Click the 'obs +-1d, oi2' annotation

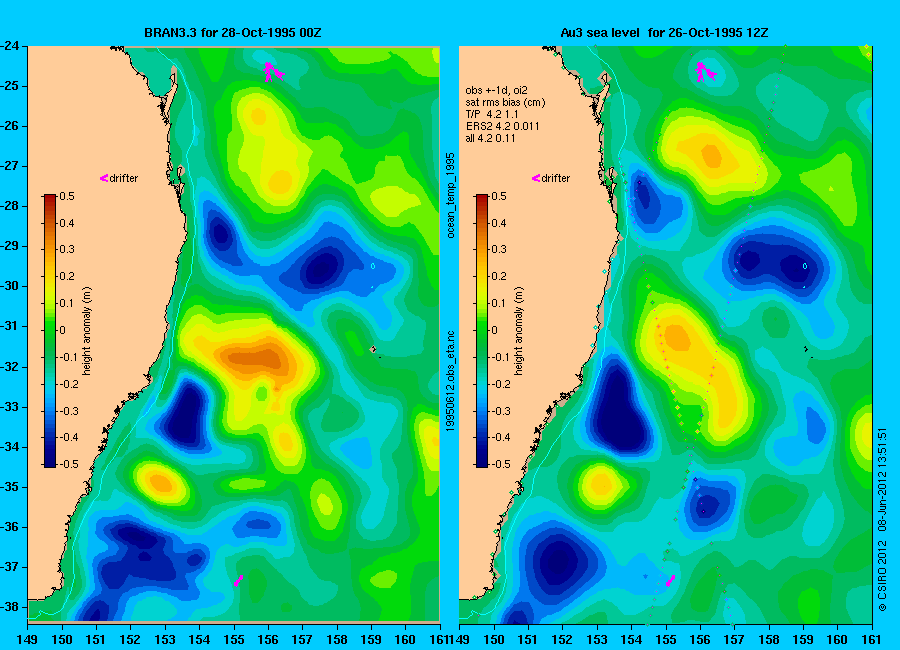click(x=496, y=90)
